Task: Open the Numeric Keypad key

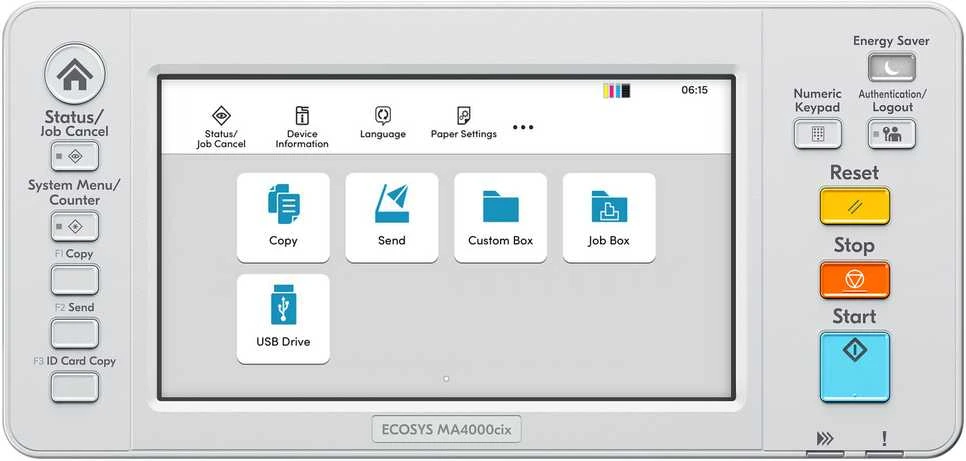Action: pyautogui.click(x=818, y=134)
